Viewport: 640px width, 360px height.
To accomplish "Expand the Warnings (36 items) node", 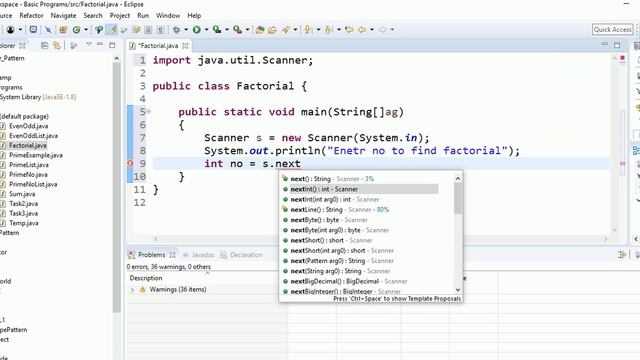I will [x=132, y=290].
